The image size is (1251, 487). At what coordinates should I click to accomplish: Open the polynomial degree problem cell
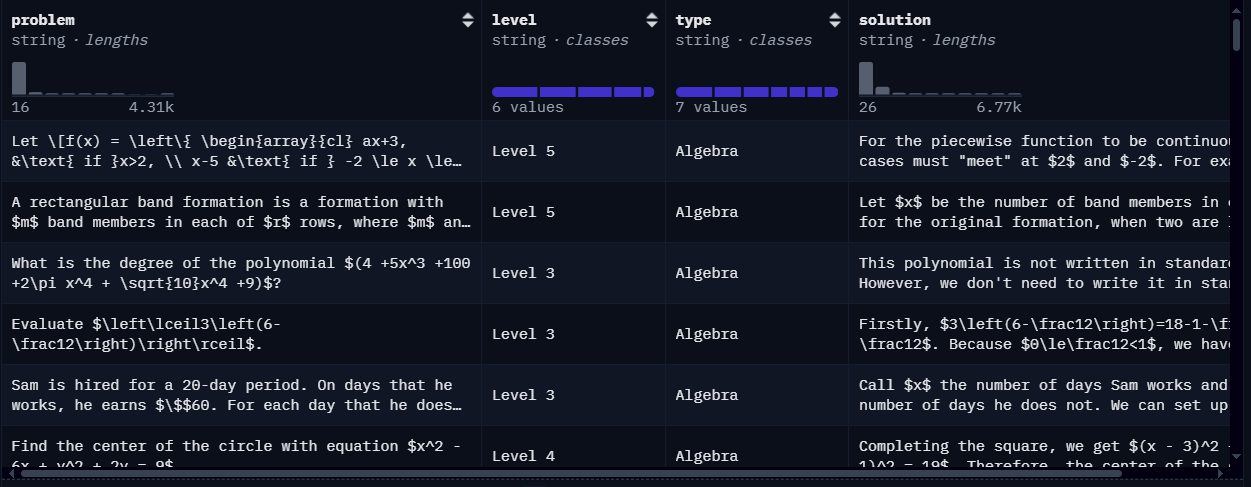[x=241, y=273]
